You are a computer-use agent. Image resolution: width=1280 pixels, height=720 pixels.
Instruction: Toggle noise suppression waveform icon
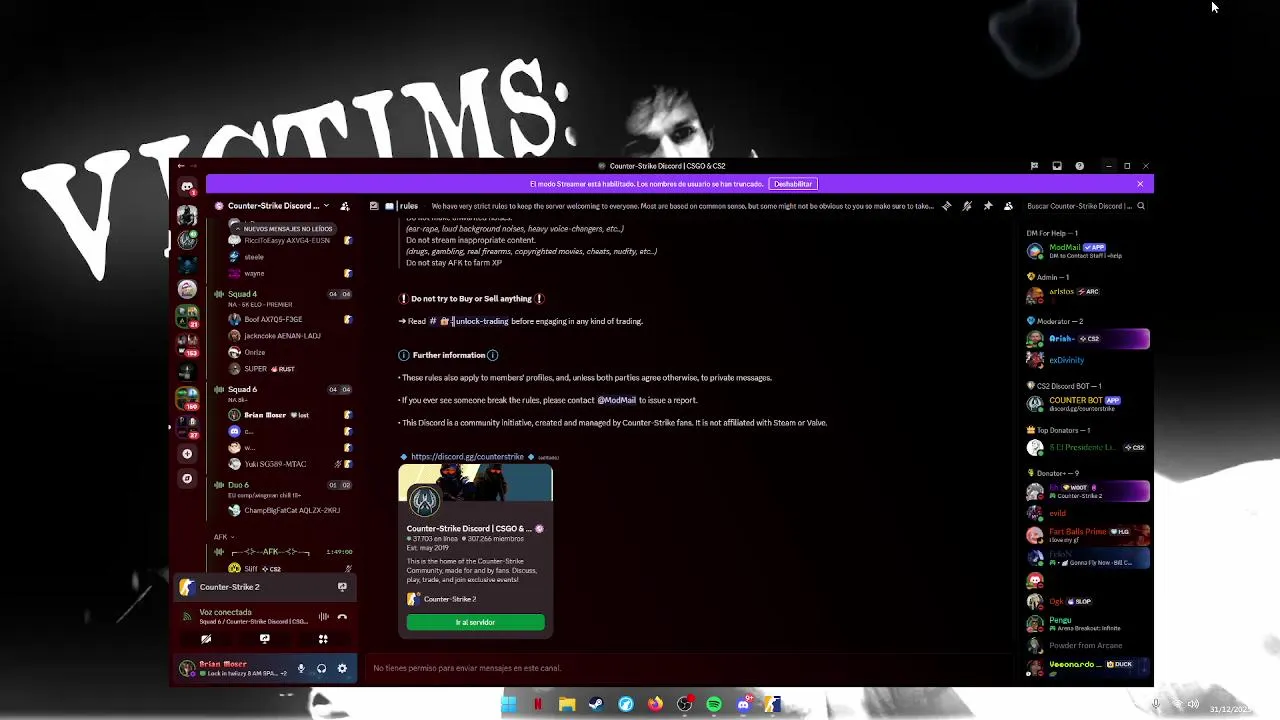pos(323,617)
